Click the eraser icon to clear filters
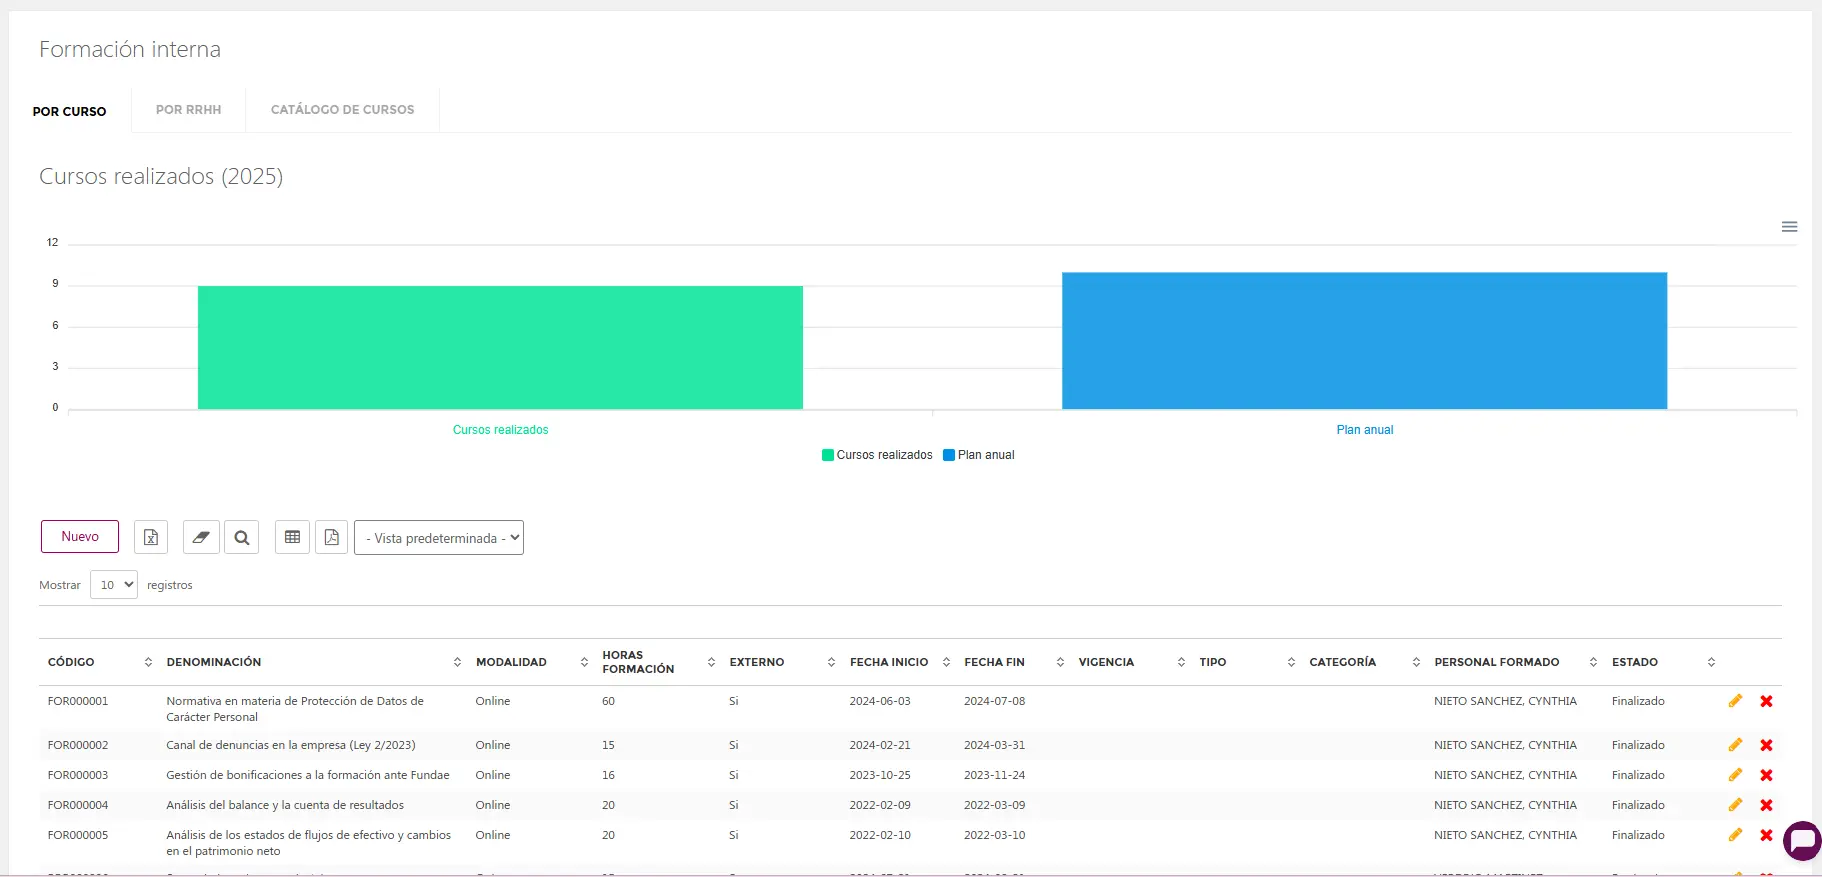 pos(201,537)
